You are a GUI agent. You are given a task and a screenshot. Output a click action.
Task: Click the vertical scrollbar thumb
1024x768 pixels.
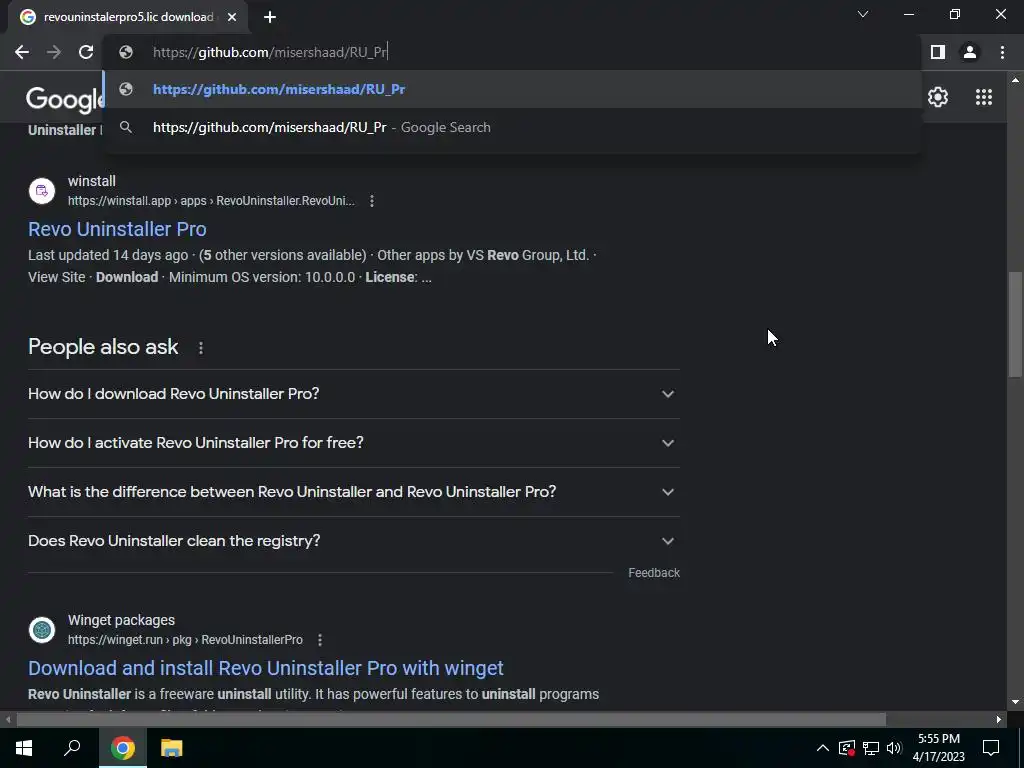pyautogui.click(x=1014, y=325)
